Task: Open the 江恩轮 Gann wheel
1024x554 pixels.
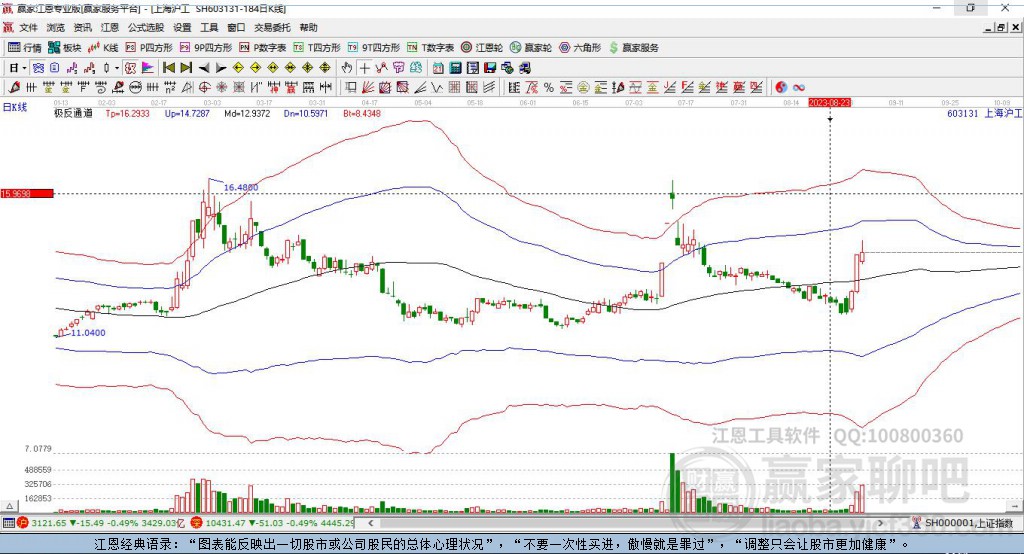Action: (x=482, y=48)
